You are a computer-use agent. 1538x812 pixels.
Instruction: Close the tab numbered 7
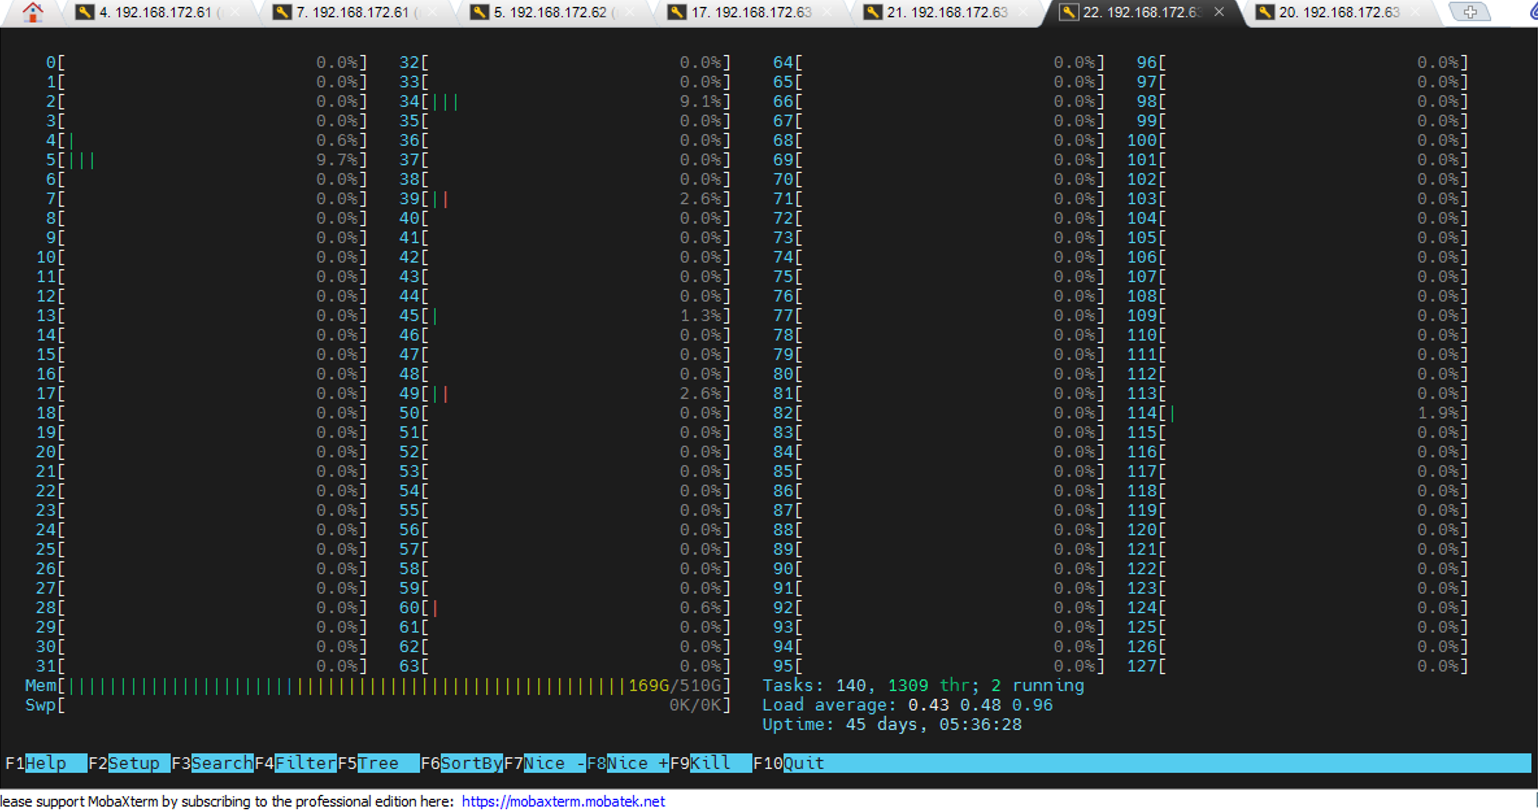(431, 13)
